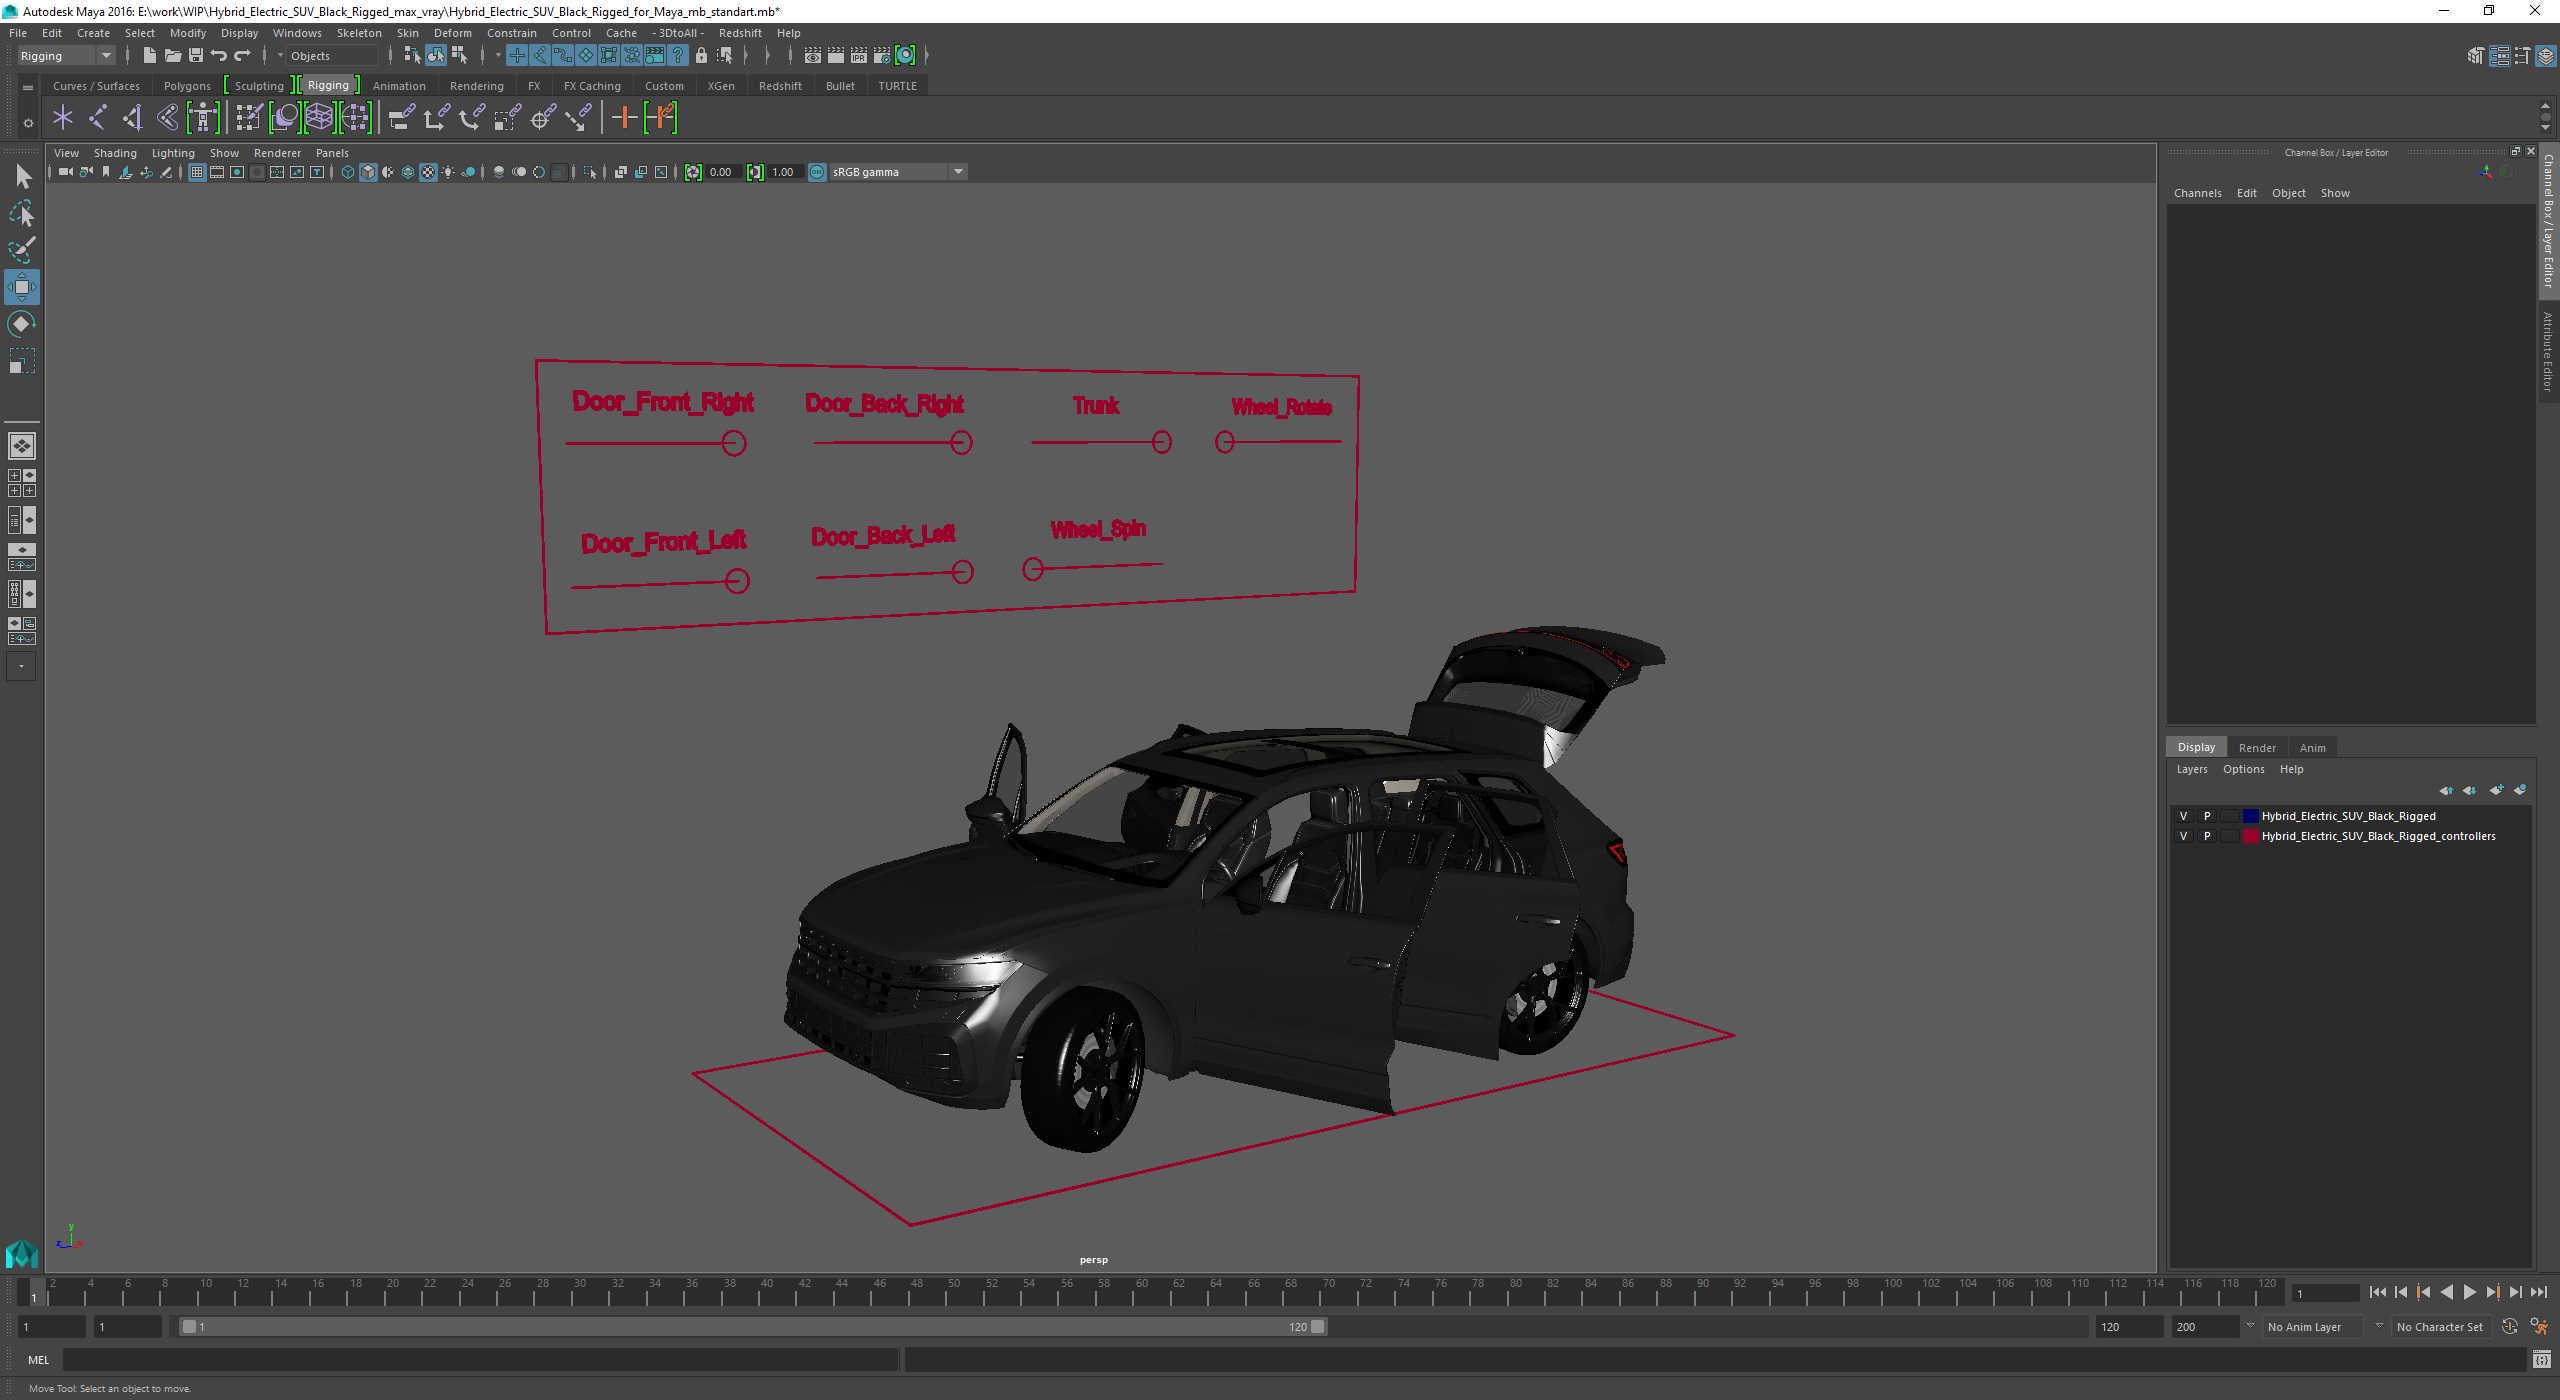
Task: Step to next keyframe
Action: coord(2493,1293)
